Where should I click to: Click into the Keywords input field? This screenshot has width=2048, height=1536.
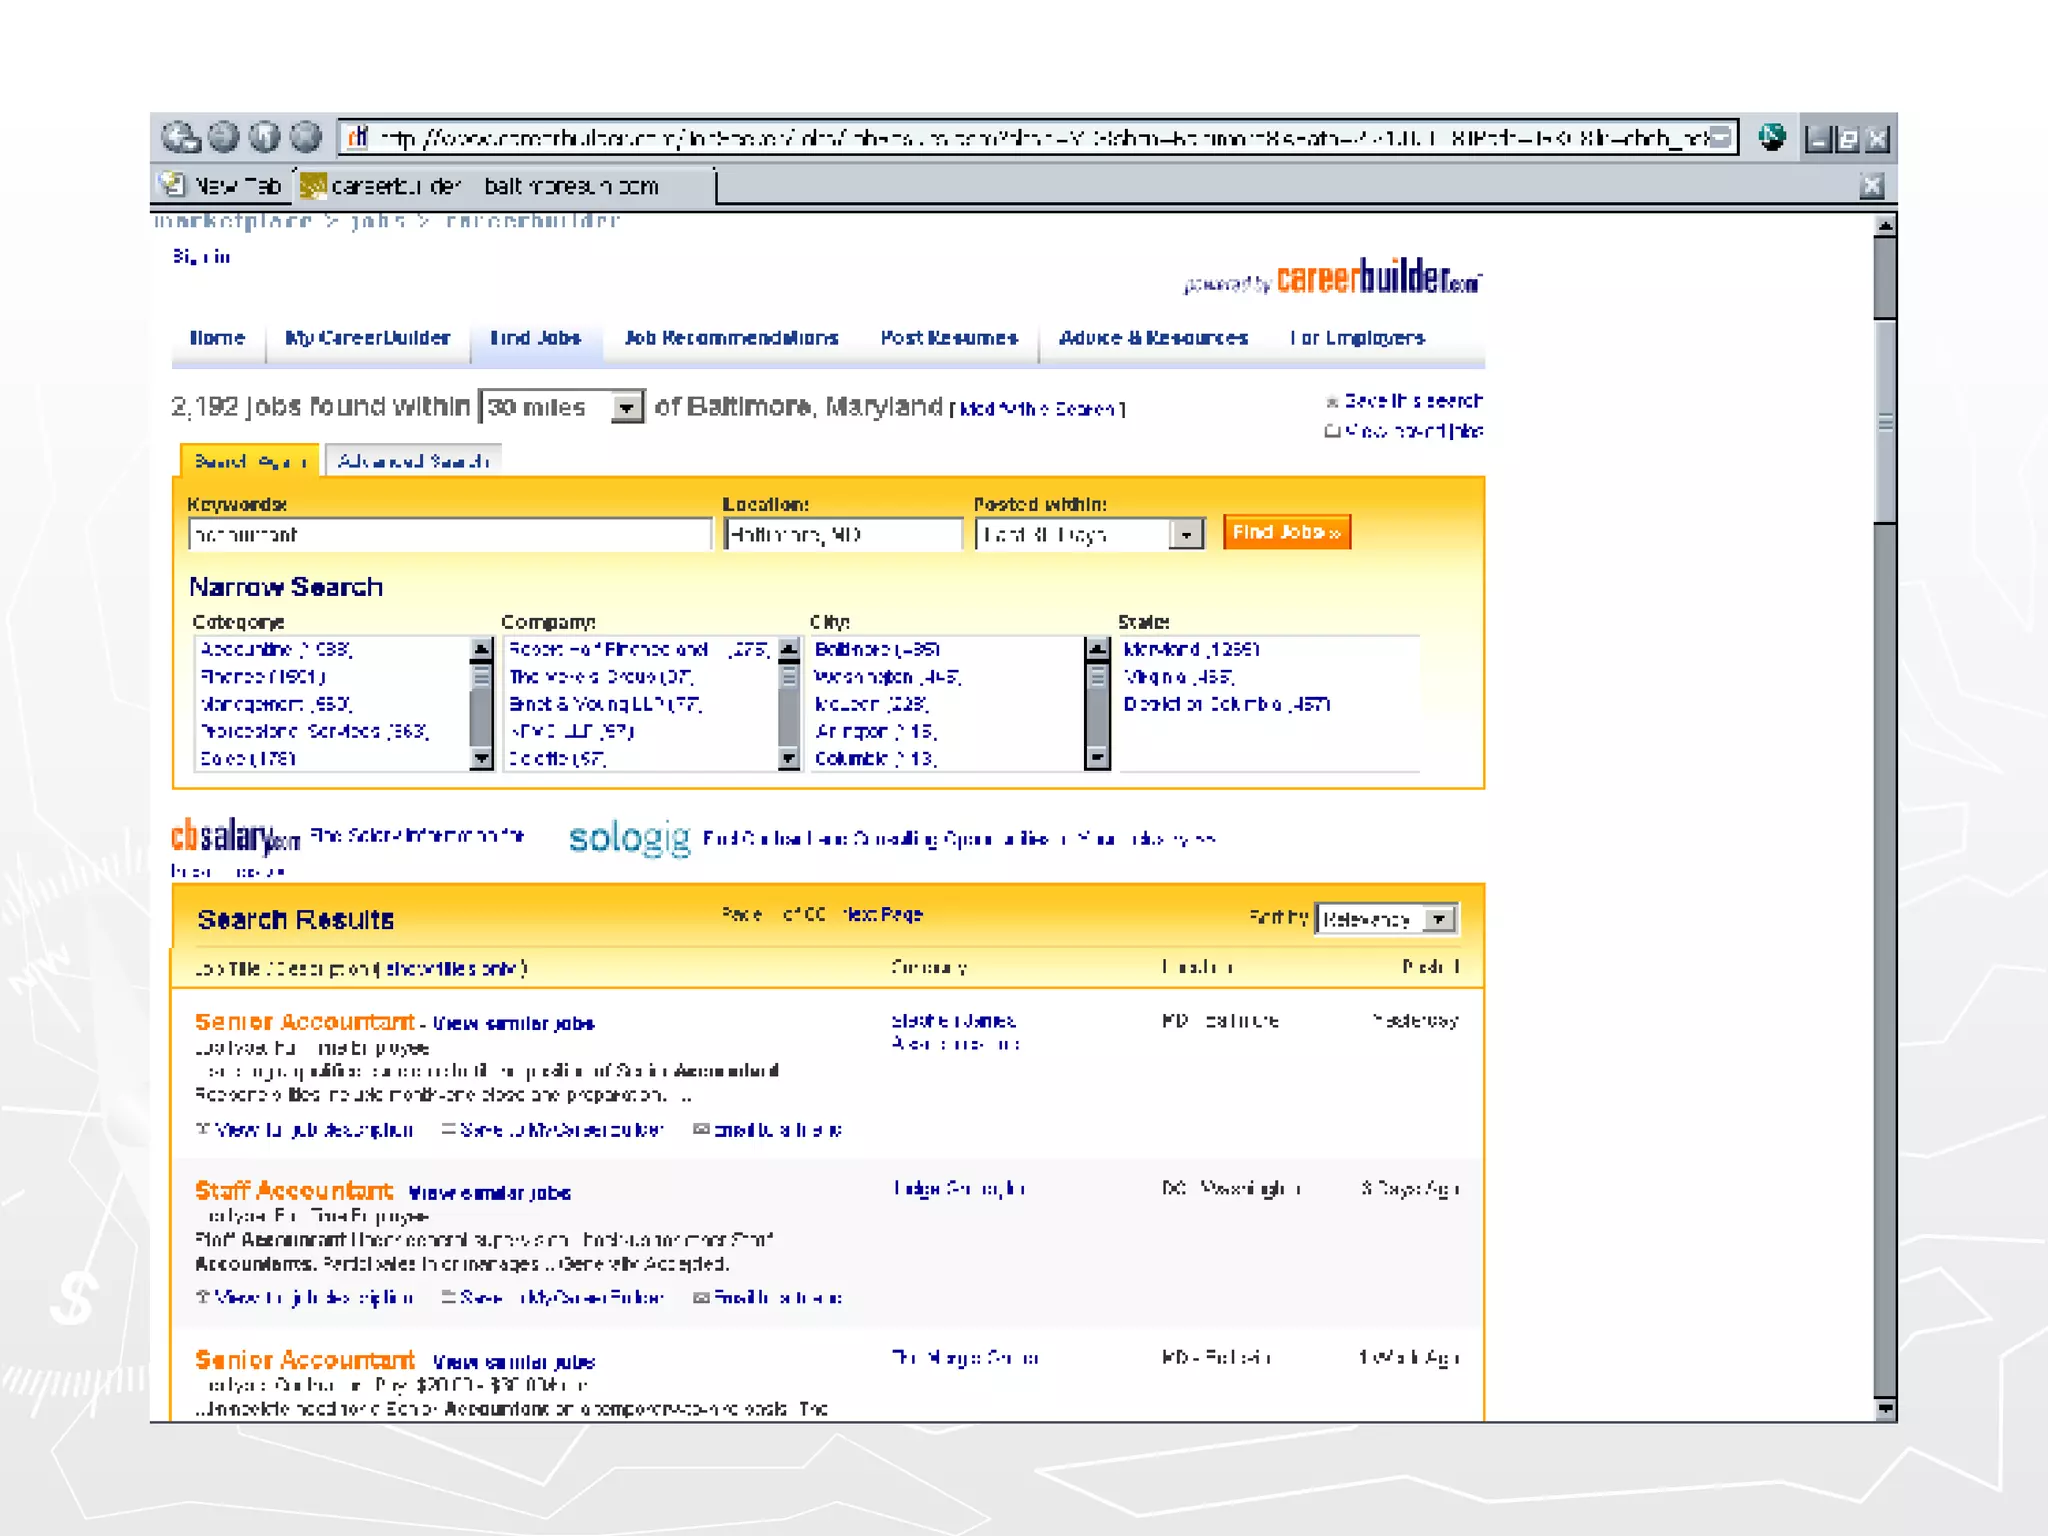coord(449,535)
